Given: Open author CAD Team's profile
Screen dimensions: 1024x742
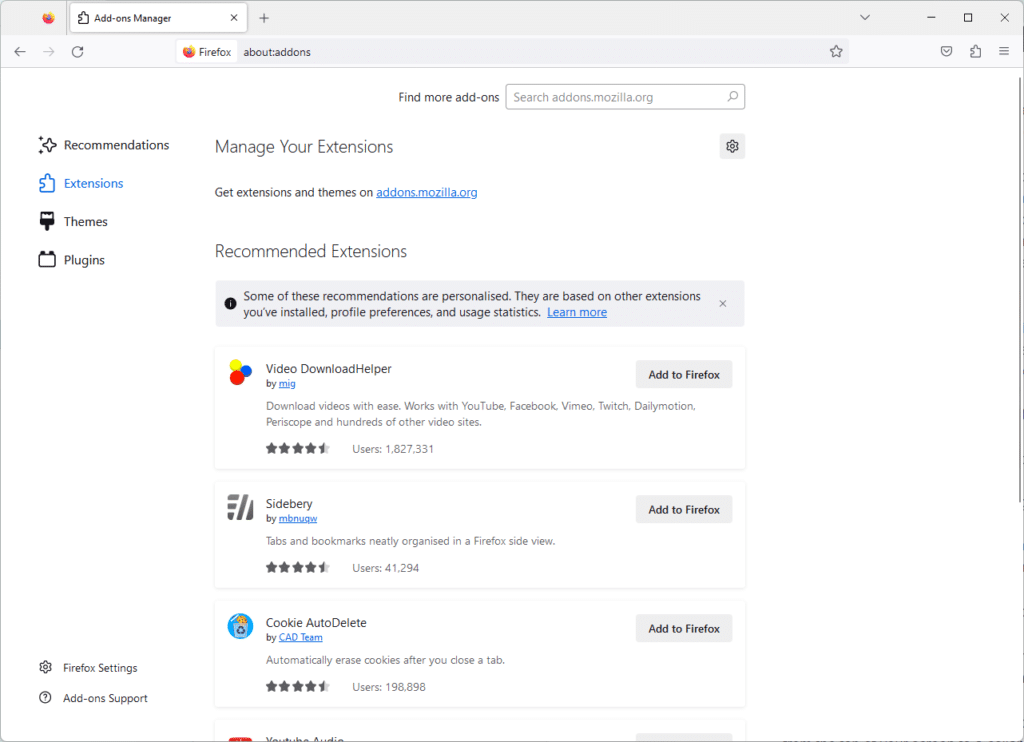Looking at the screenshot, I should coord(300,637).
